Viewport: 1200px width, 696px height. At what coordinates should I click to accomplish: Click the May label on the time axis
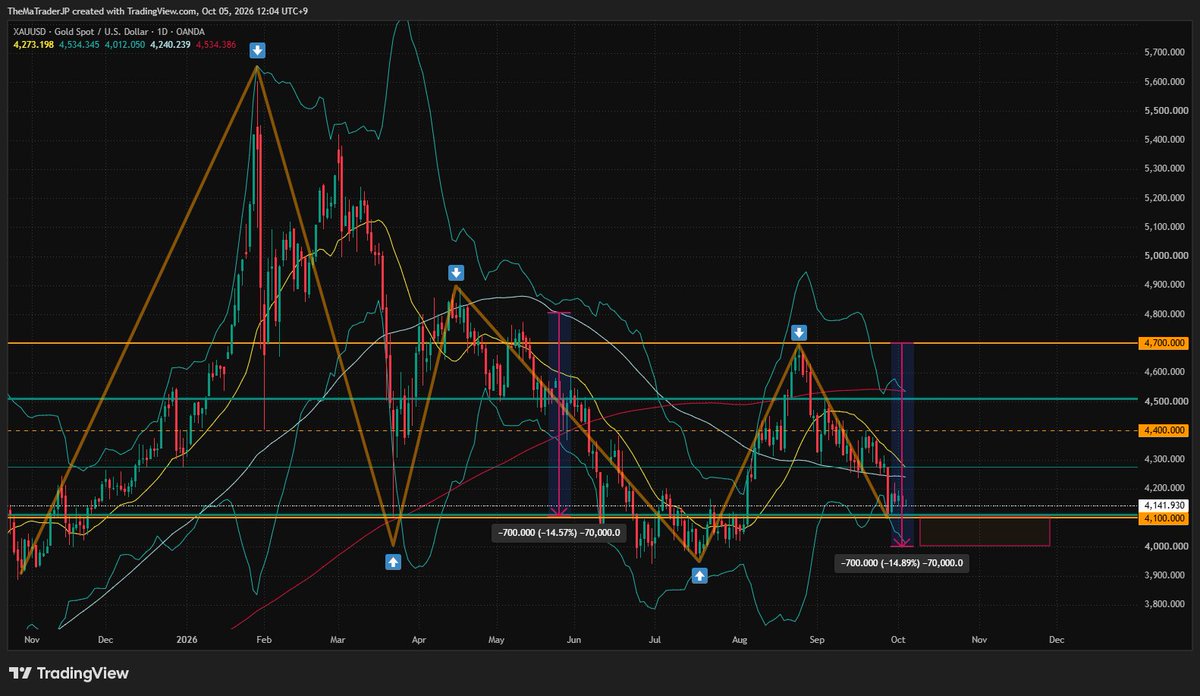pyautogui.click(x=497, y=638)
